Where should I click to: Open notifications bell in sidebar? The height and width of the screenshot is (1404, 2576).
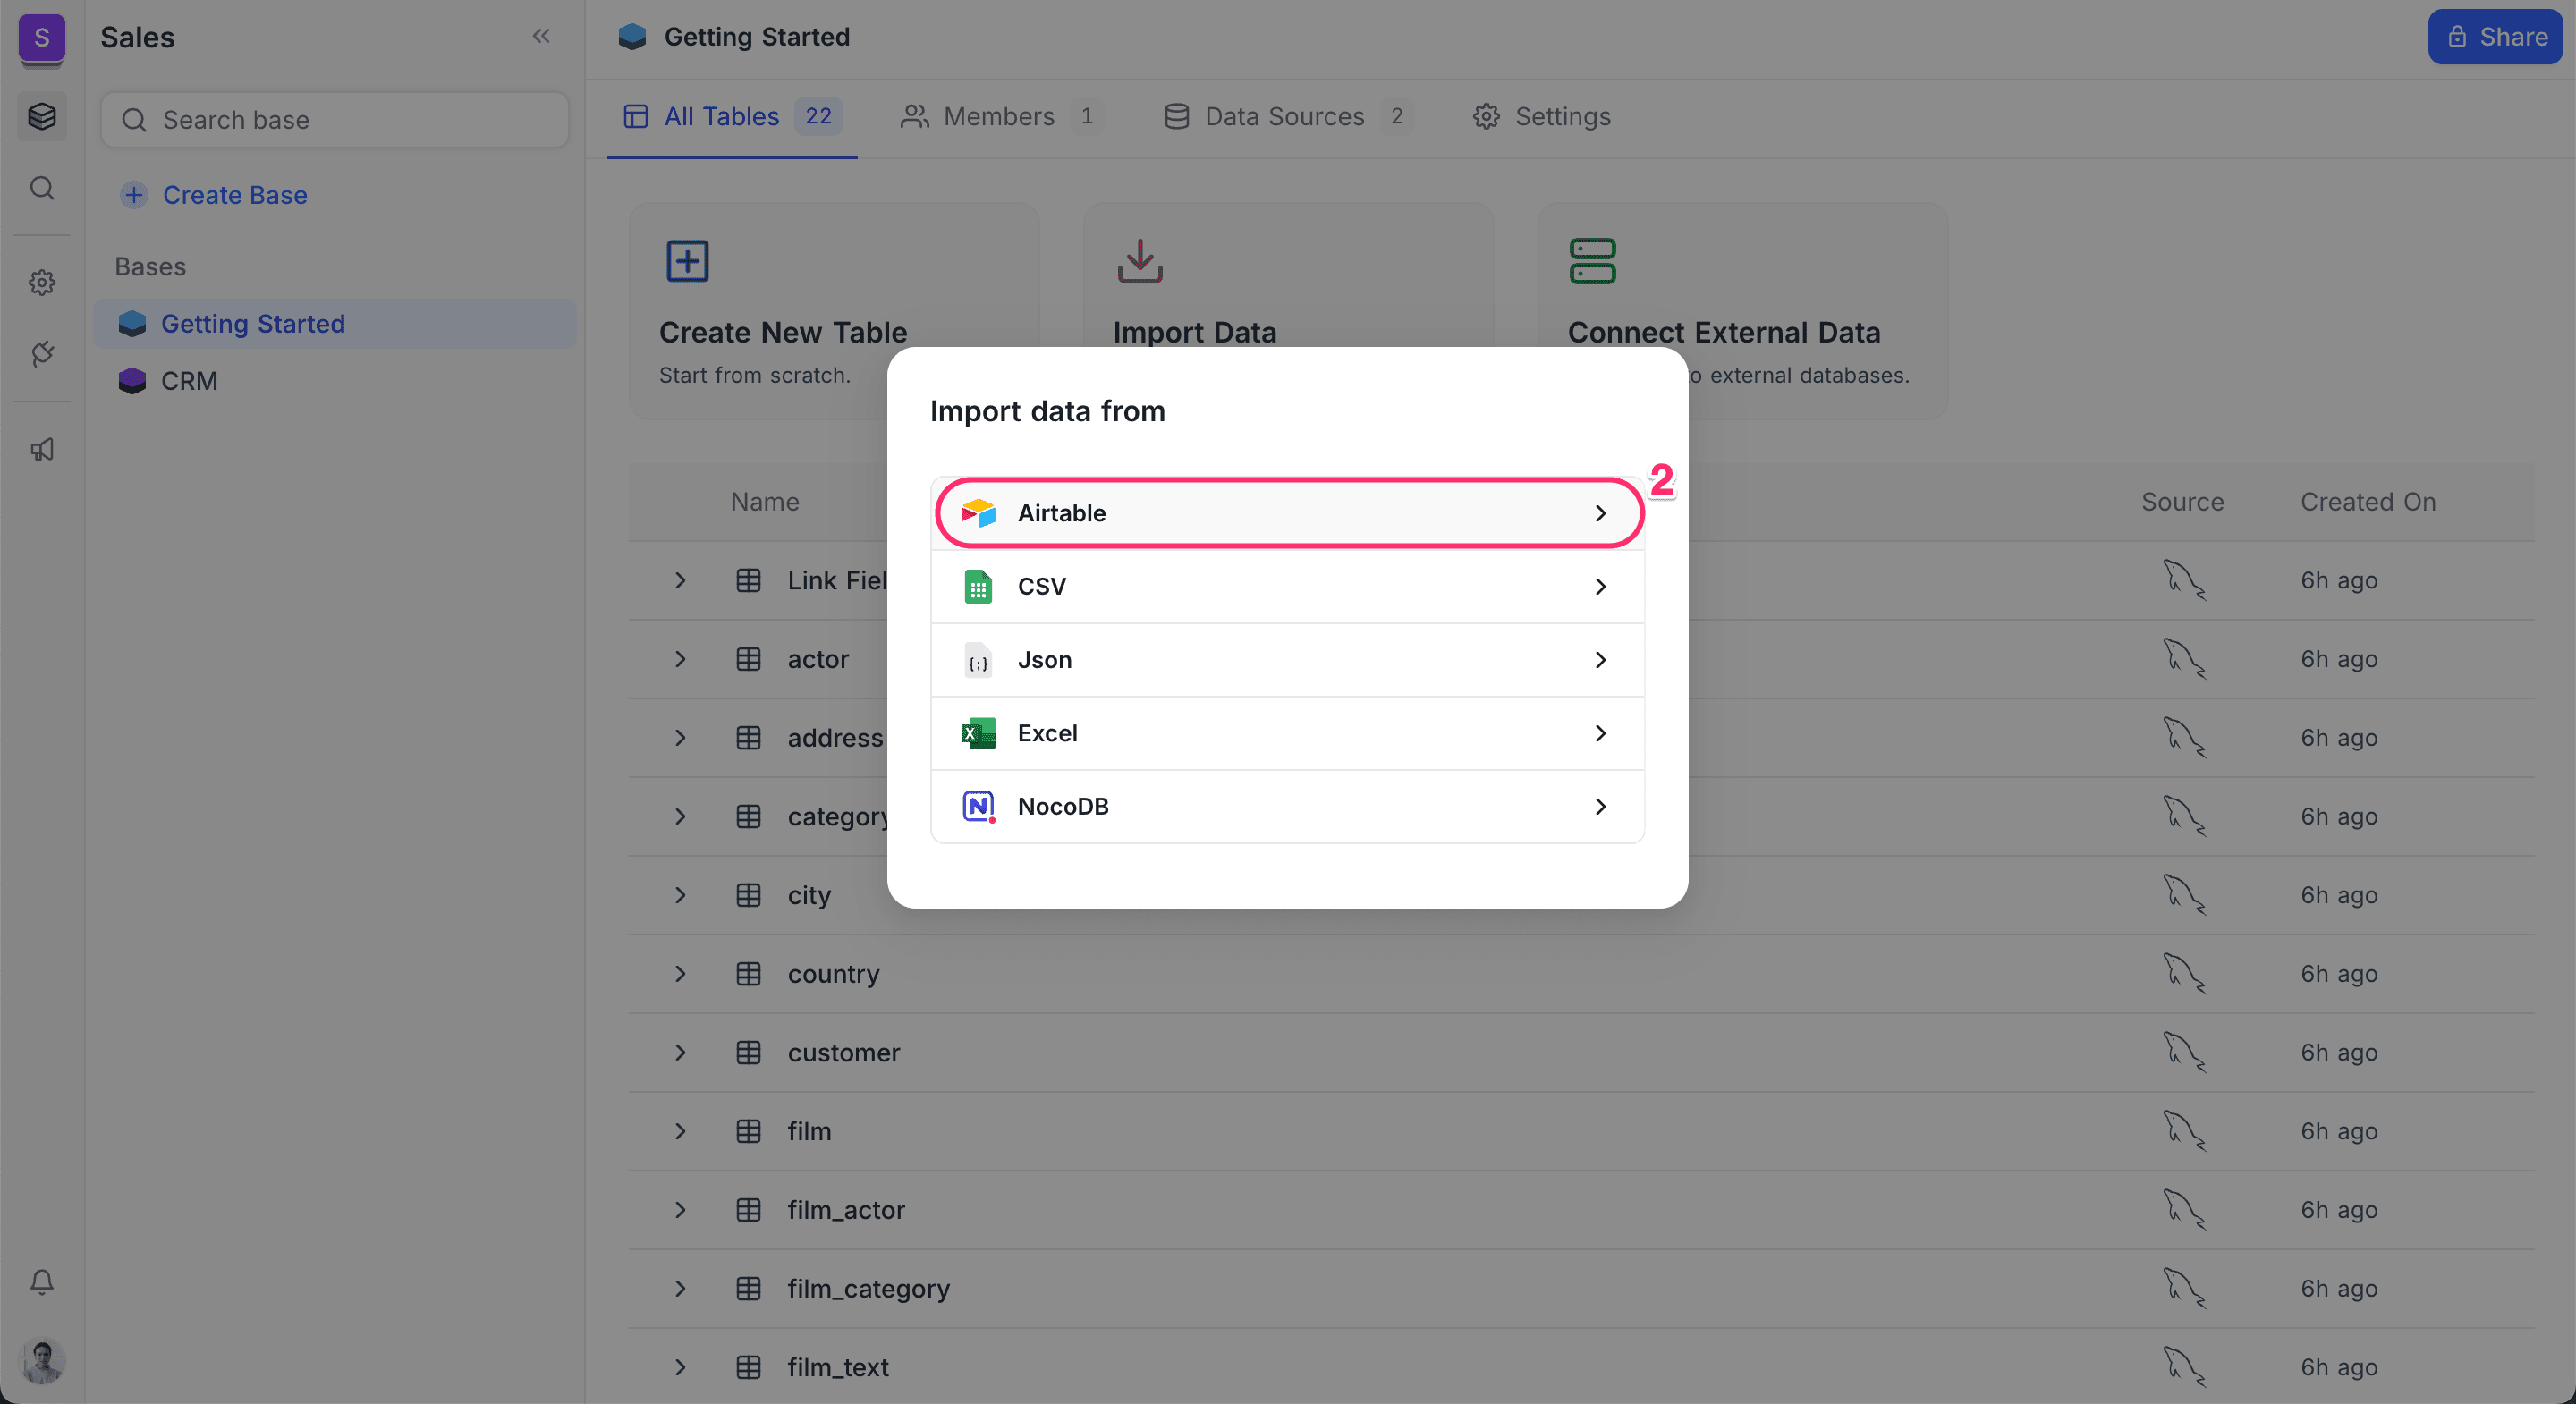coord(42,1281)
